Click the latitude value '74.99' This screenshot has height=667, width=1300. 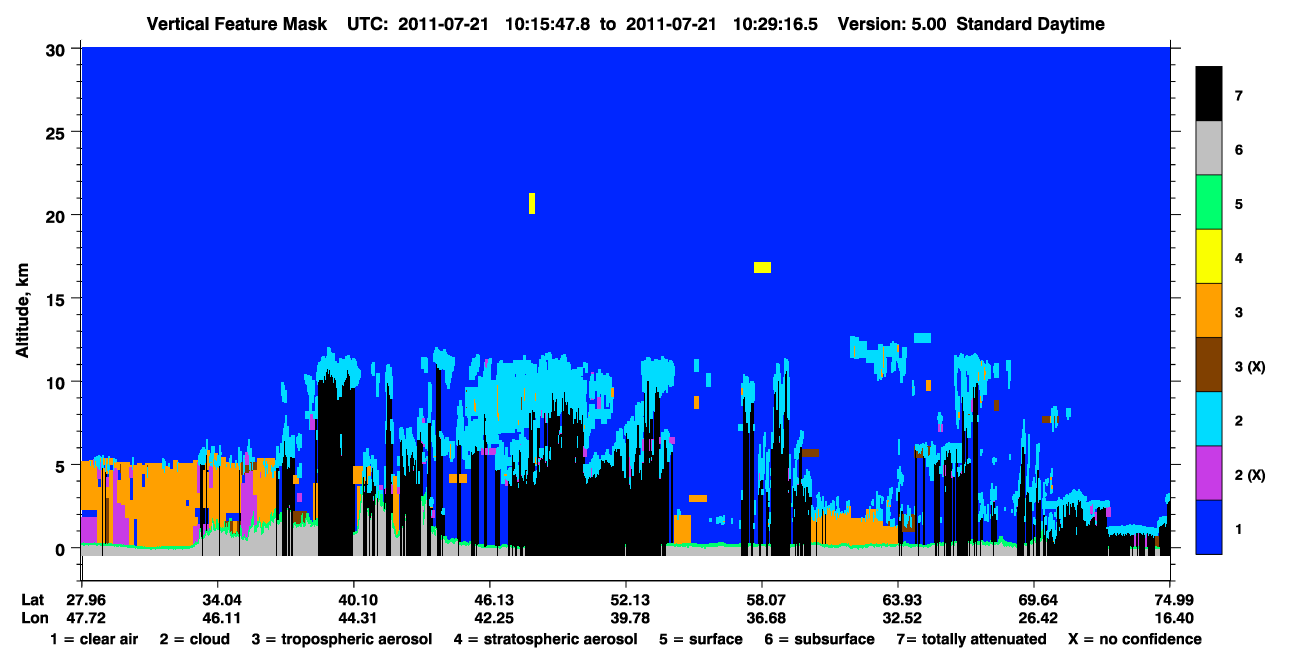tap(1173, 600)
